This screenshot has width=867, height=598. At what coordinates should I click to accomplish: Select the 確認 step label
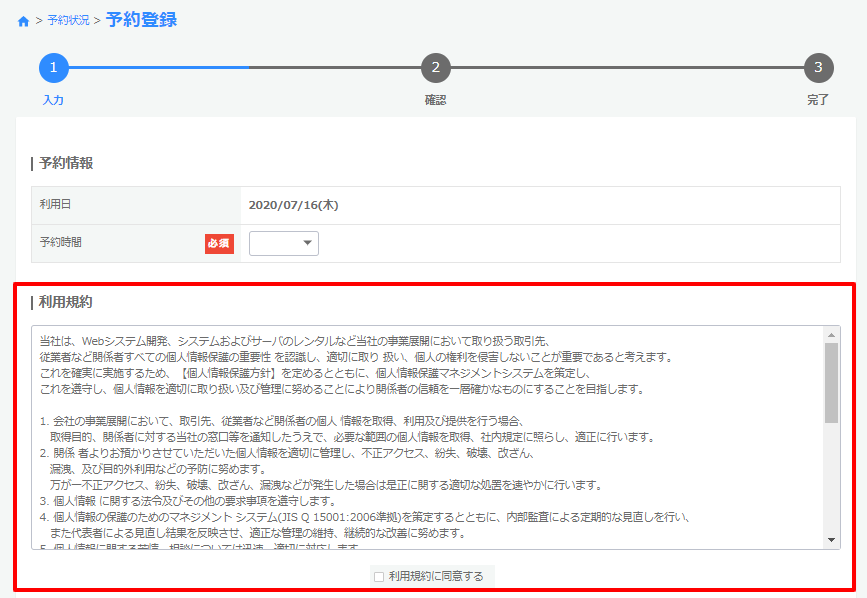point(435,100)
